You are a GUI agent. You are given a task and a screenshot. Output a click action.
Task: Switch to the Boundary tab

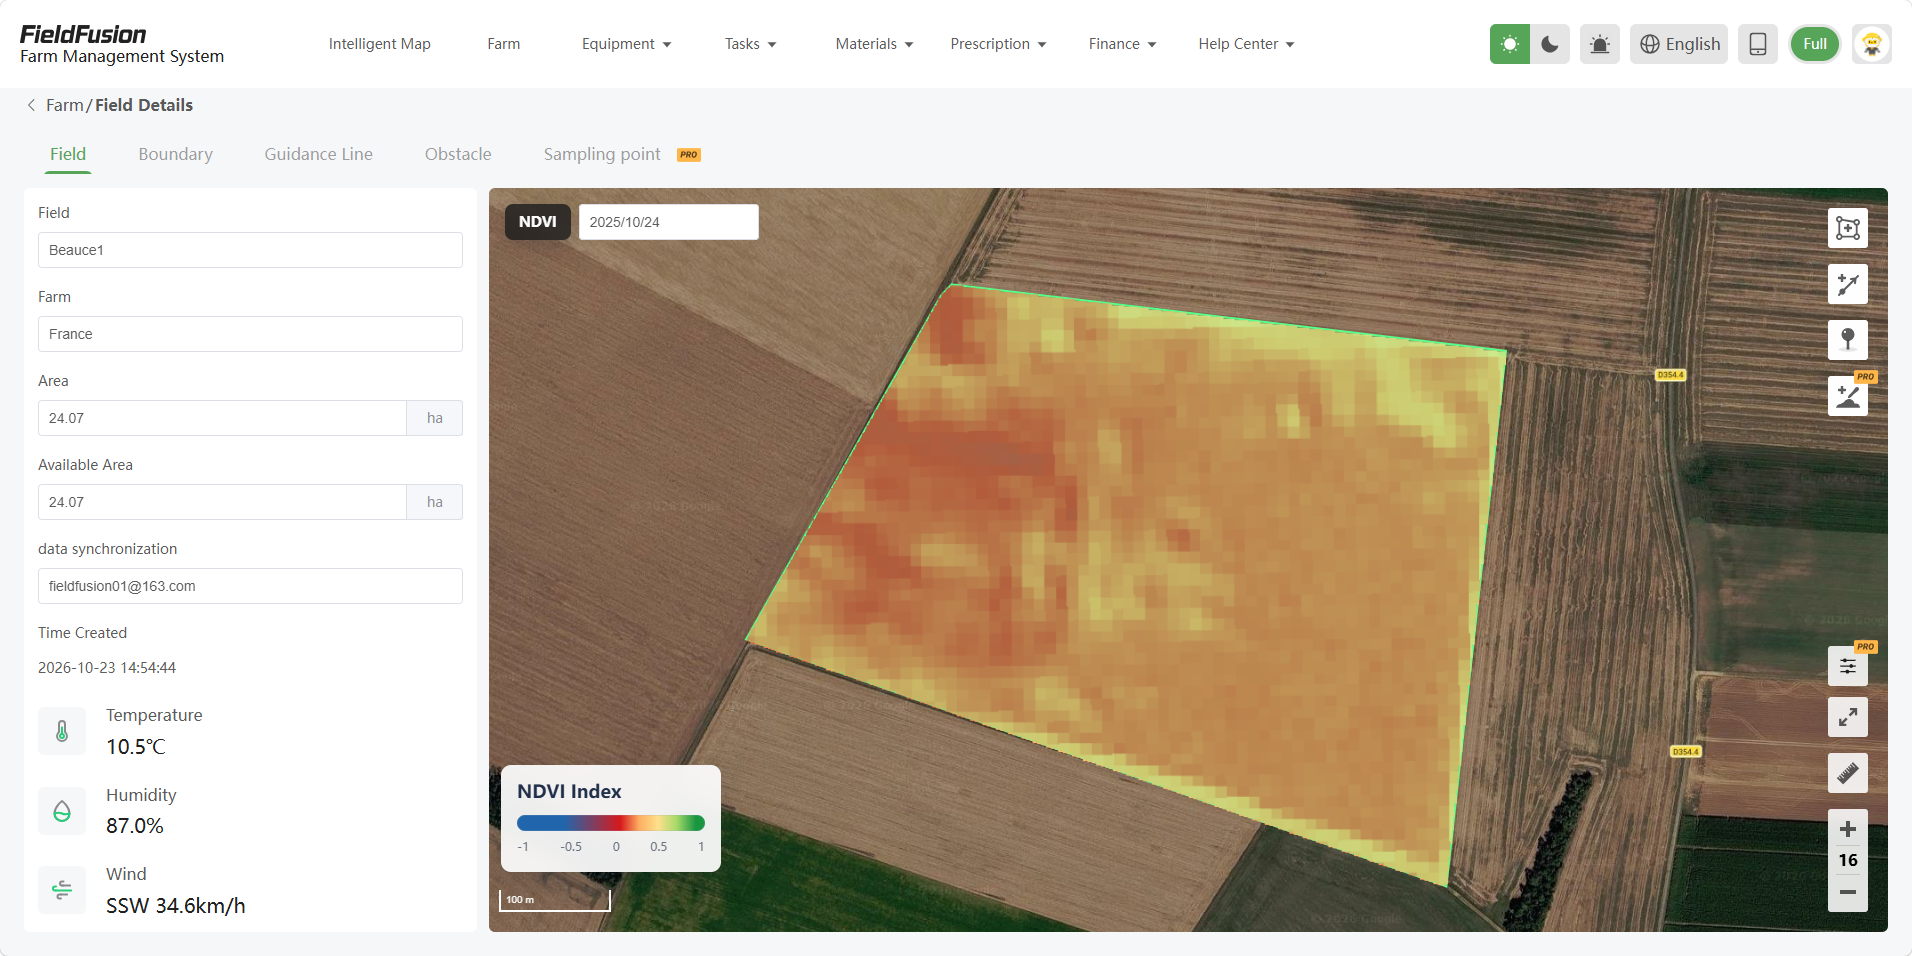pos(175,154)
